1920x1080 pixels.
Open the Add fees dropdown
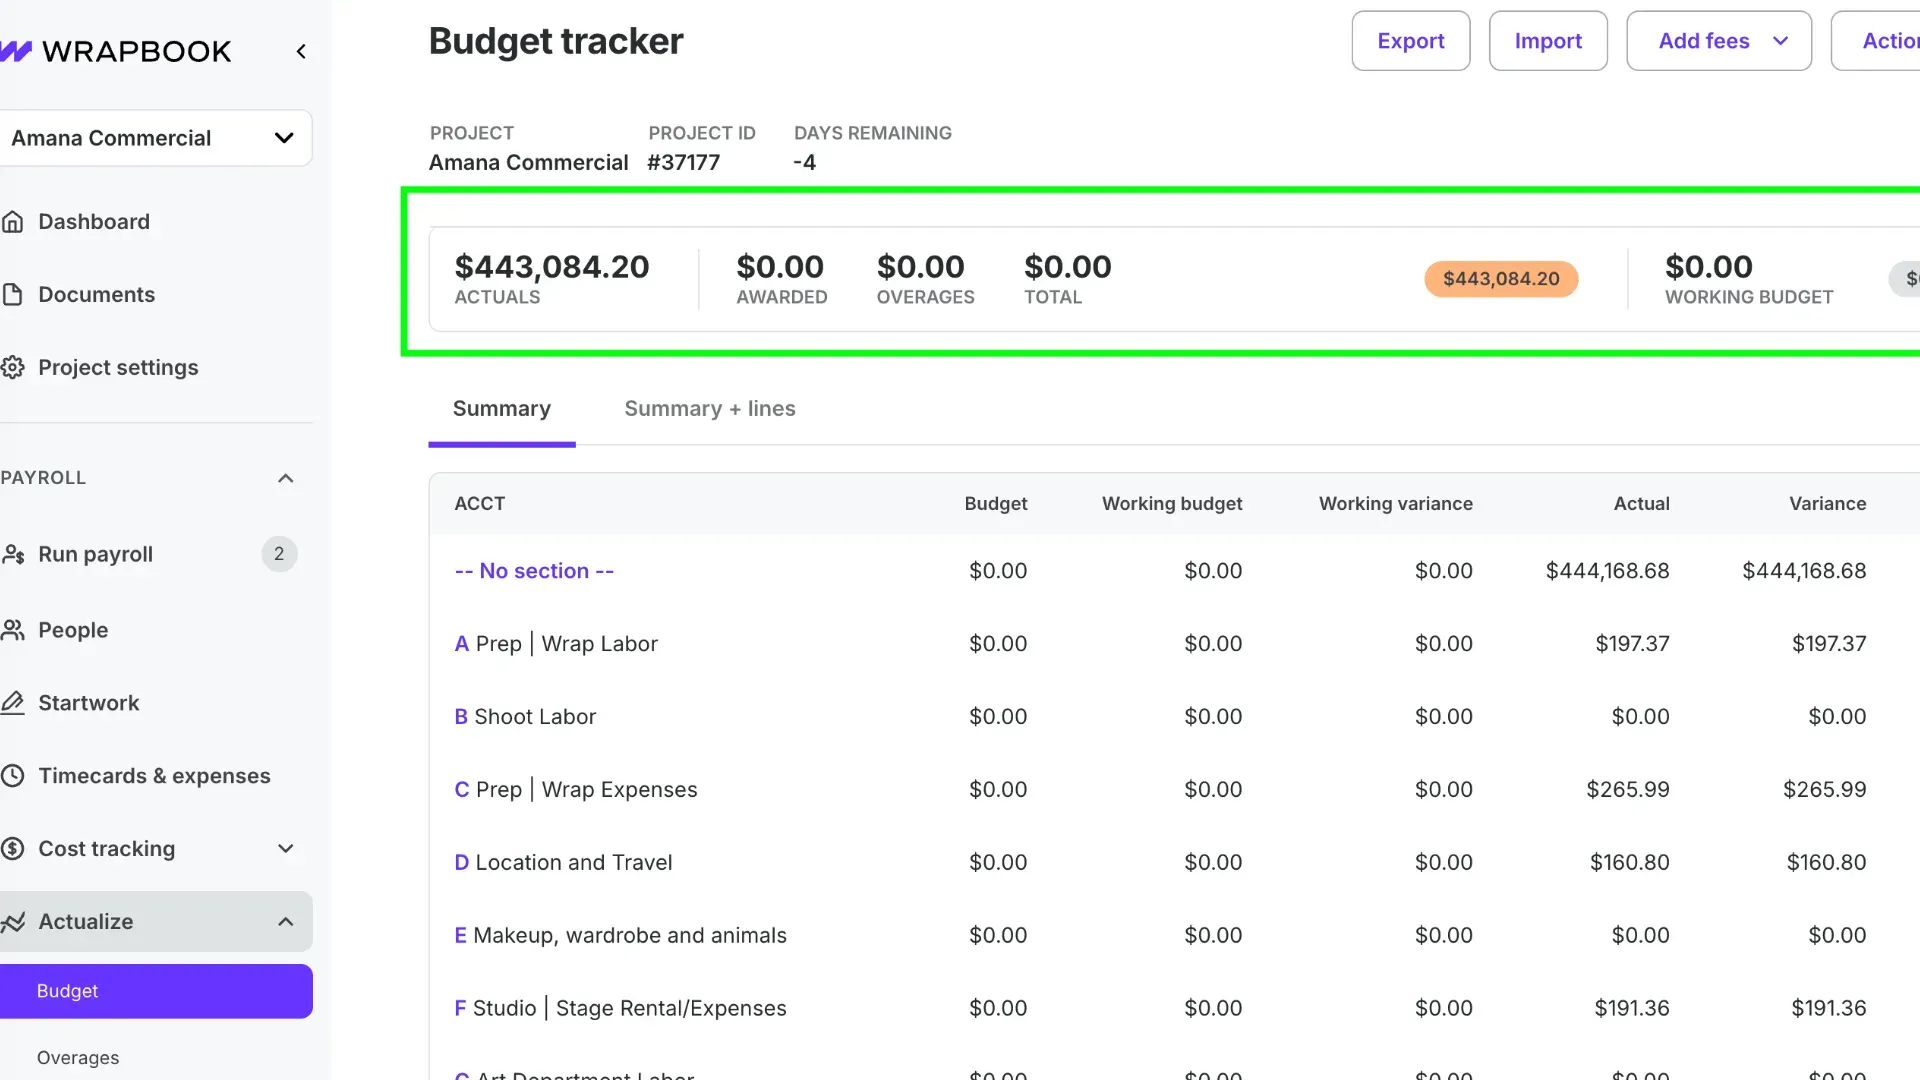(1718, 41)
